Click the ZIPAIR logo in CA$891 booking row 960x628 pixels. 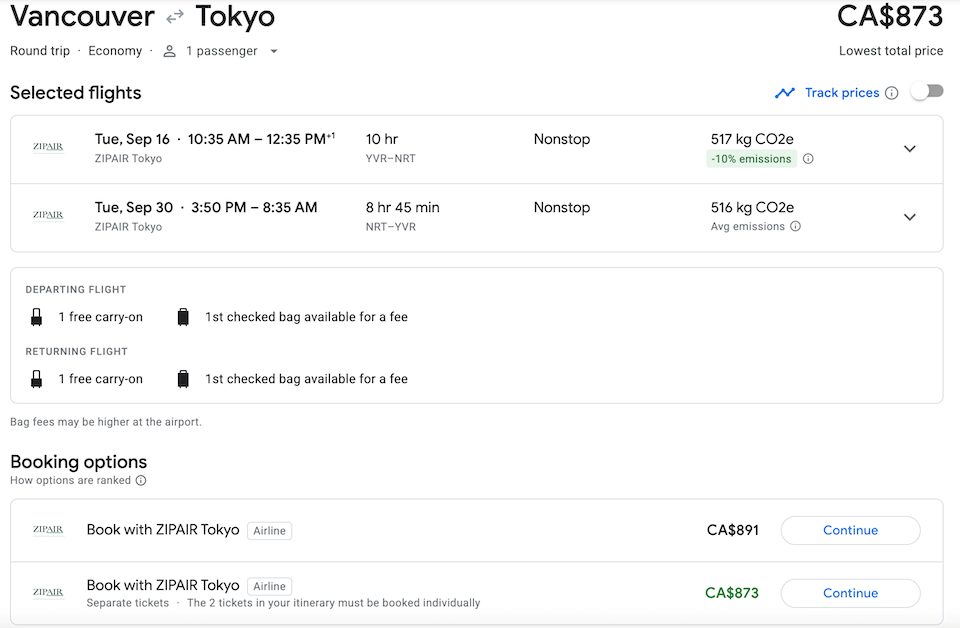pyautogui.click(x=48, y=530)
